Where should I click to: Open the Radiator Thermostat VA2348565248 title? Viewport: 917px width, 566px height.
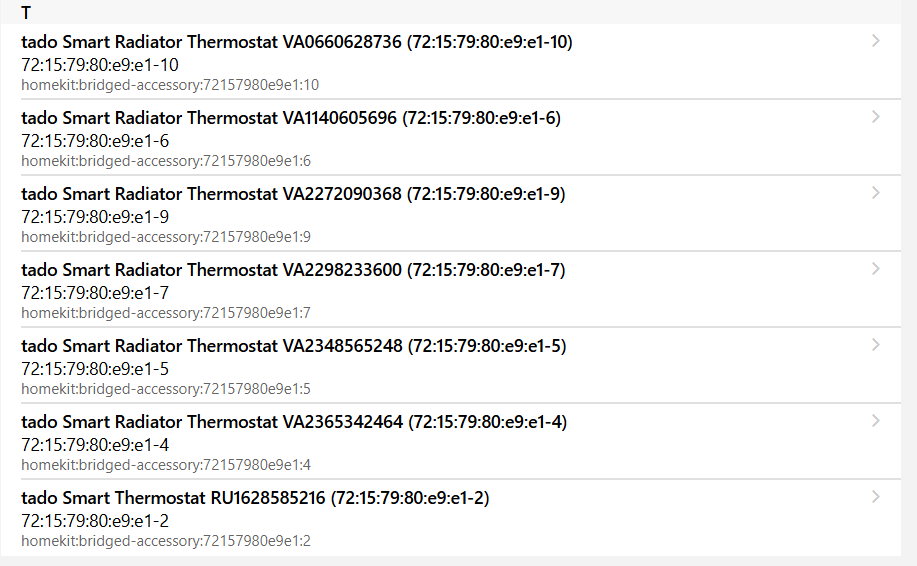click(x=293, y=346)
